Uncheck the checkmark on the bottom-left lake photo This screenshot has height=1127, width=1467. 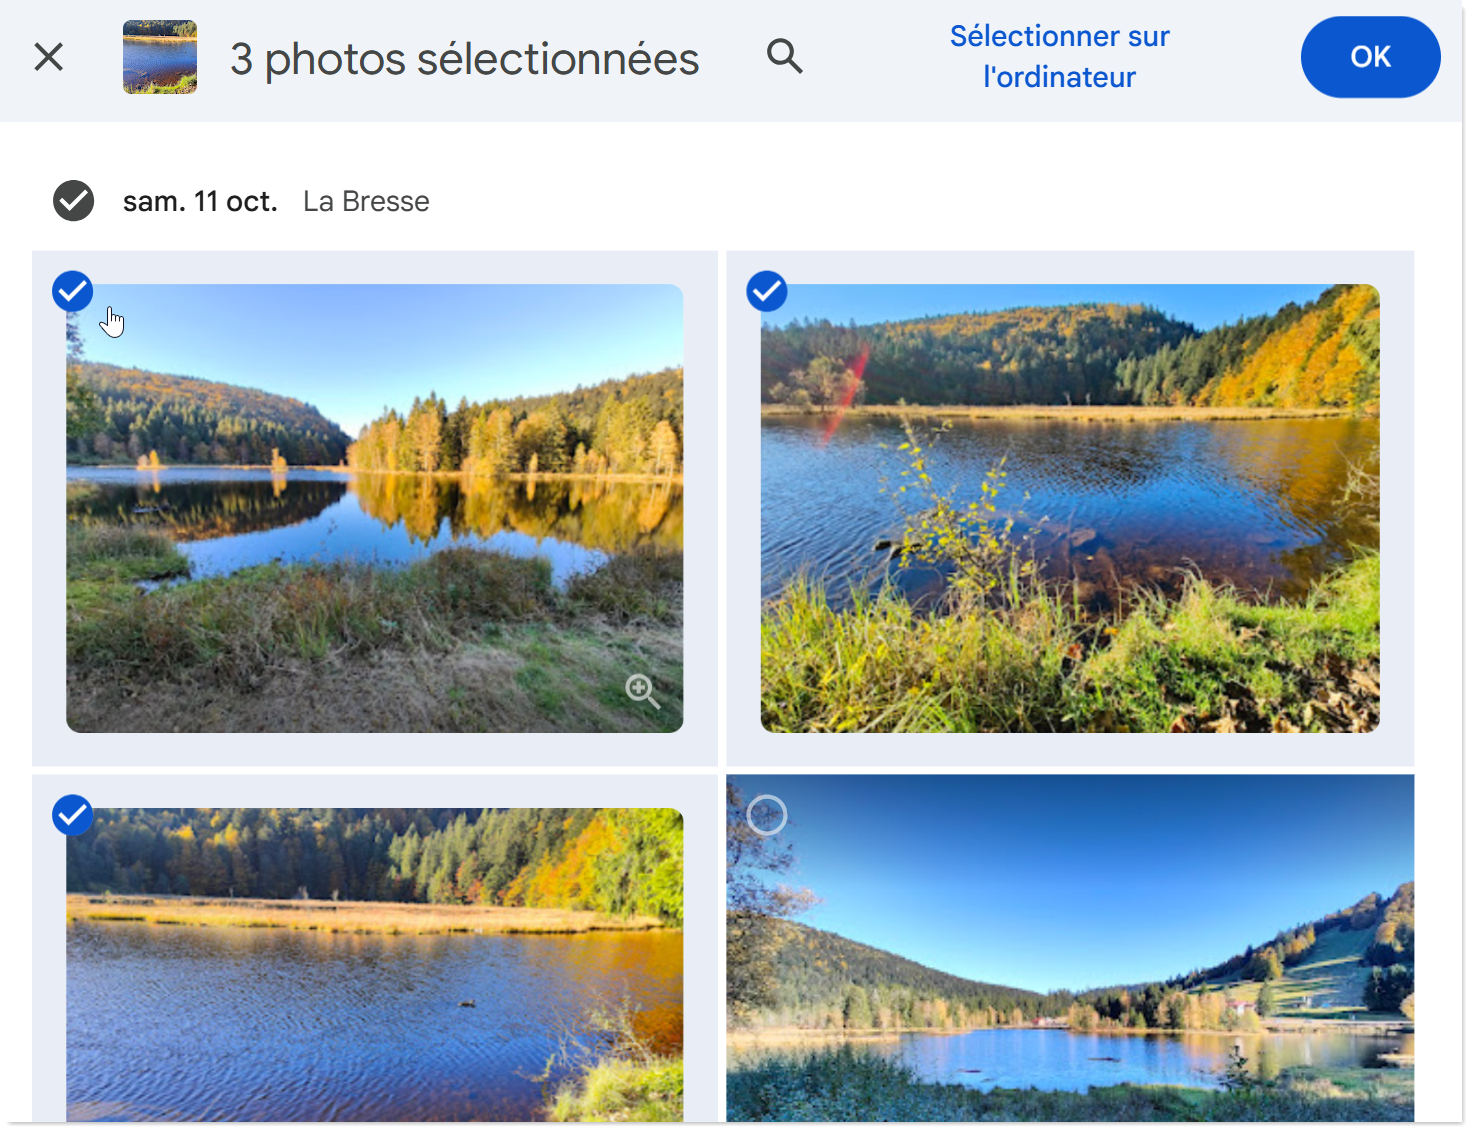click(x=73, y=815)
